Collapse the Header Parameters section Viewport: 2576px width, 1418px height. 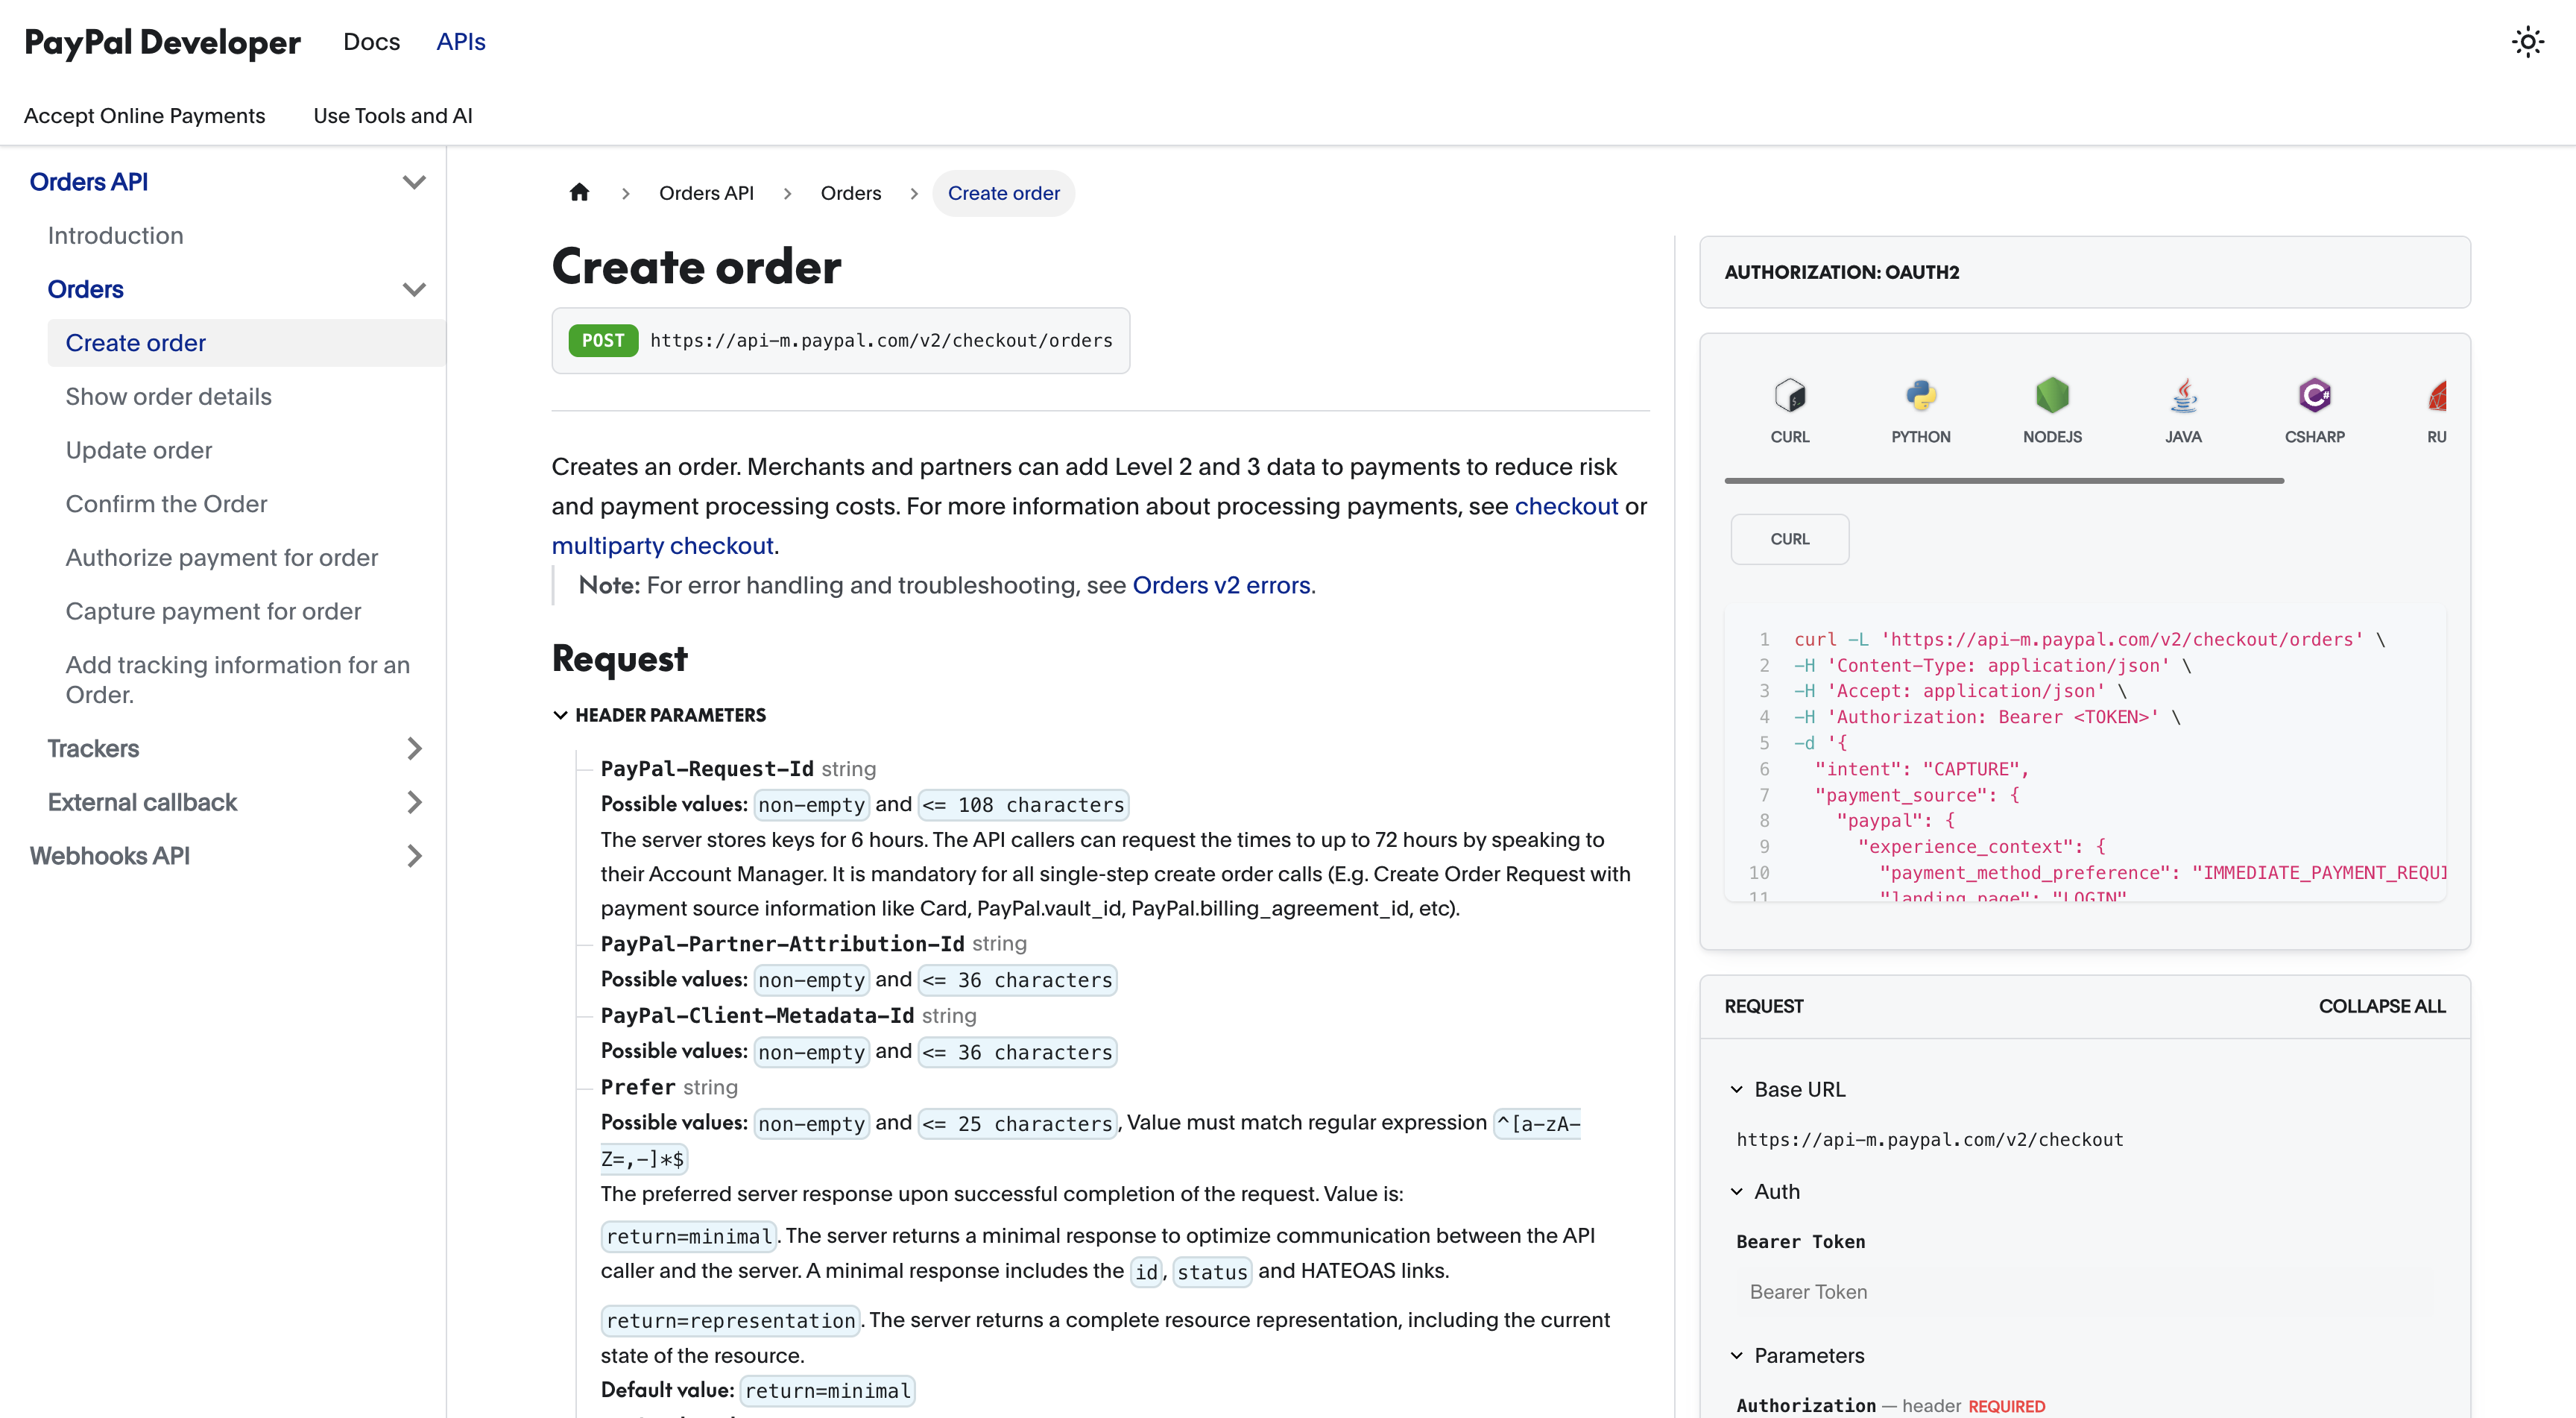coord(561,715)
